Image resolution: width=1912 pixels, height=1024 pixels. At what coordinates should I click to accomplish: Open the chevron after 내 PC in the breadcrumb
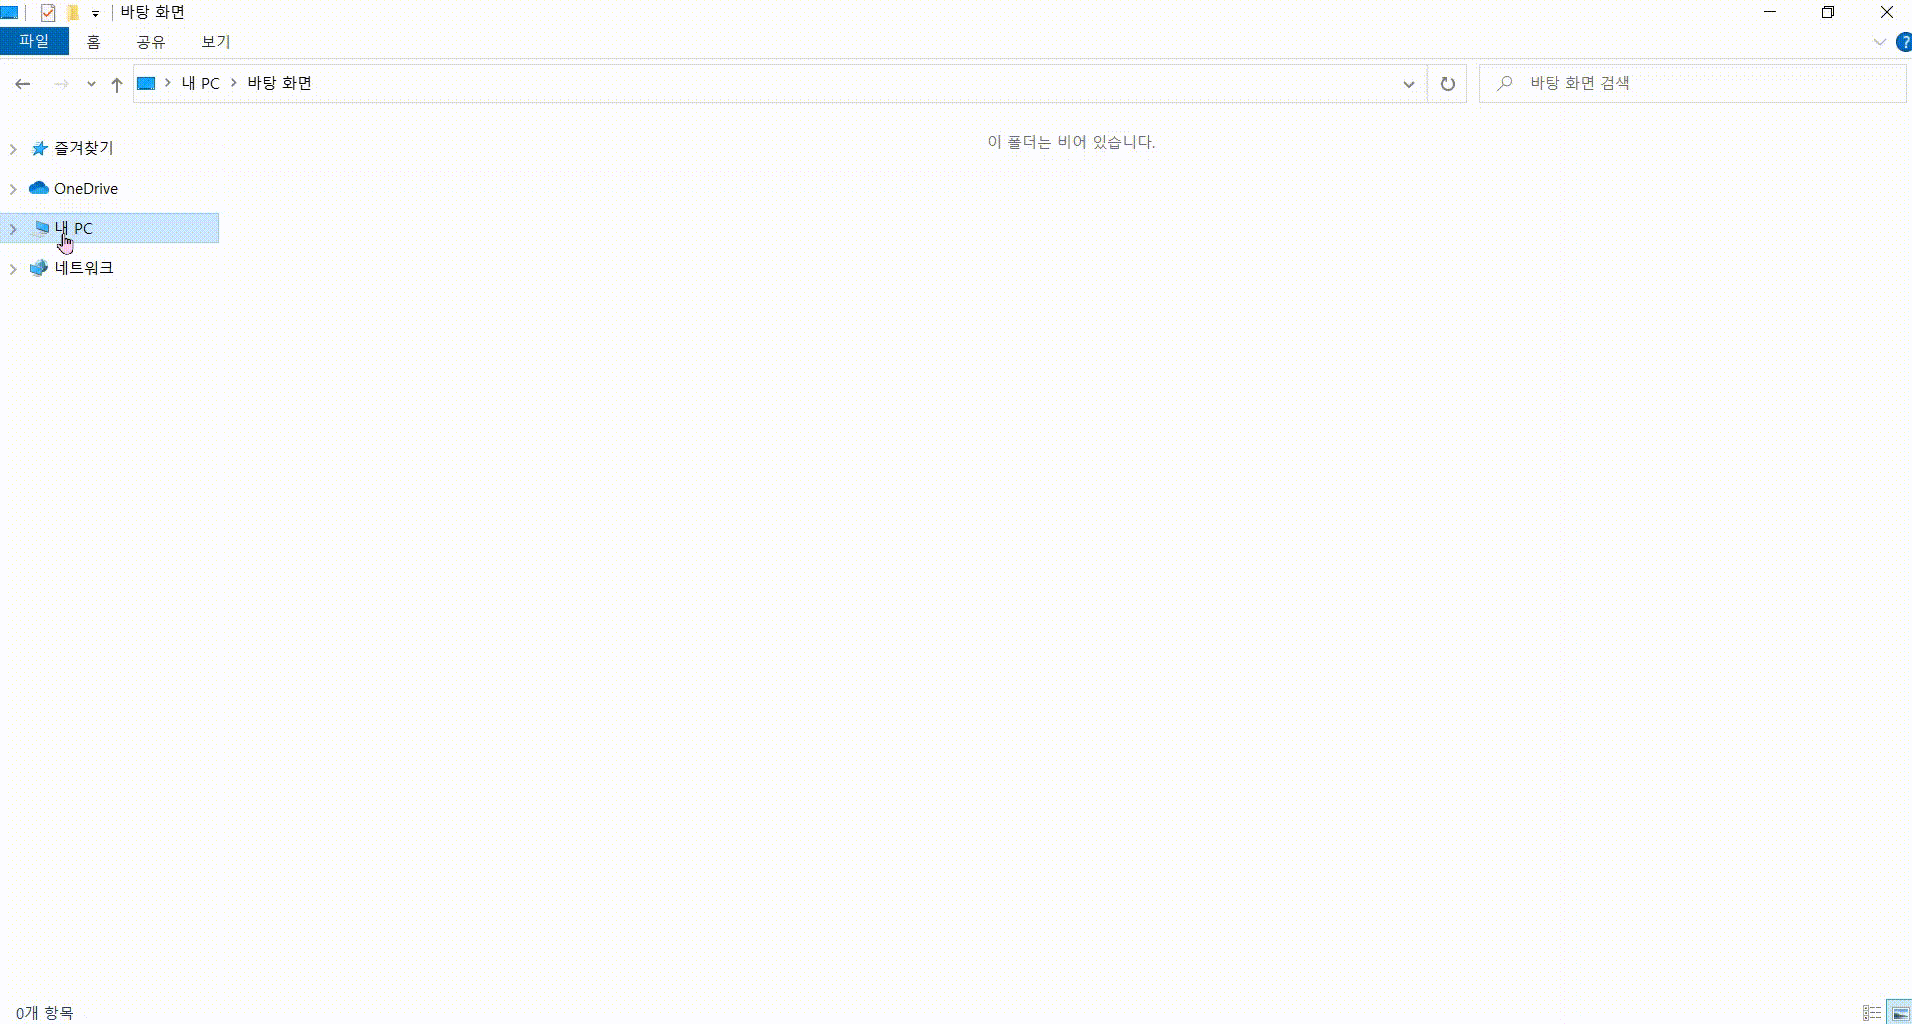click(x=234, y=83)
